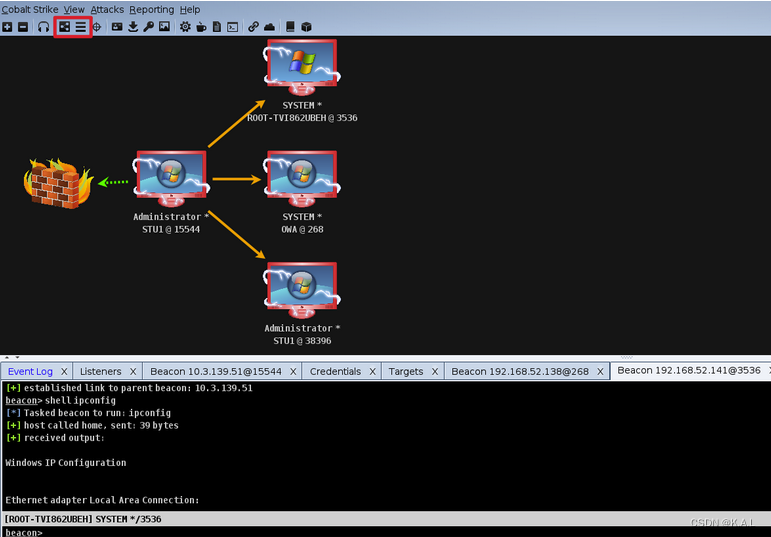Open the Cobalt Strike menu
The width and height of the screenshot is (771, 537).
tap(30, 9)
